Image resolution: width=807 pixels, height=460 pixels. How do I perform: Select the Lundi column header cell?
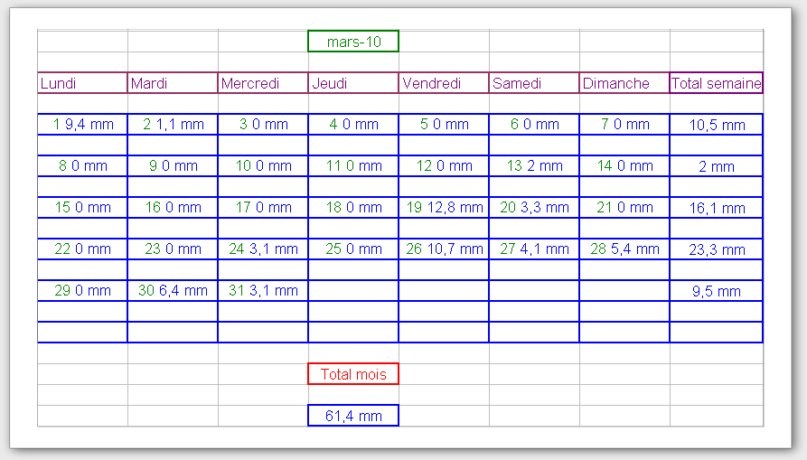pos(82,83)
